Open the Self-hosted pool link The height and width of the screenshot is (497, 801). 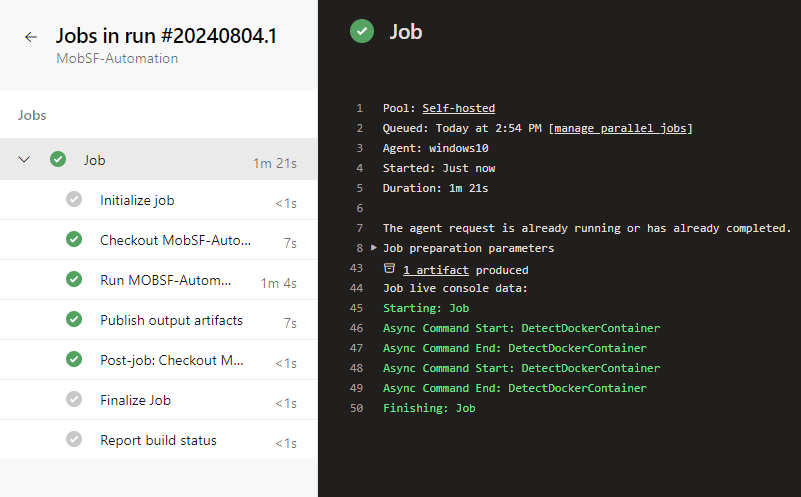458,108
